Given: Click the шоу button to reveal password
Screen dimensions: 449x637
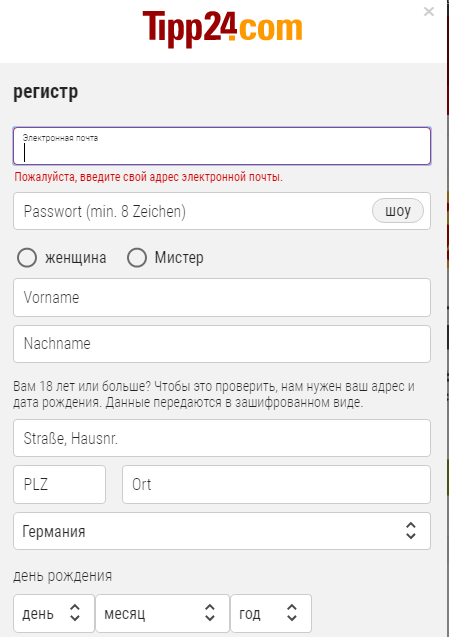Looking at the screenshot, I should [398, 211].
